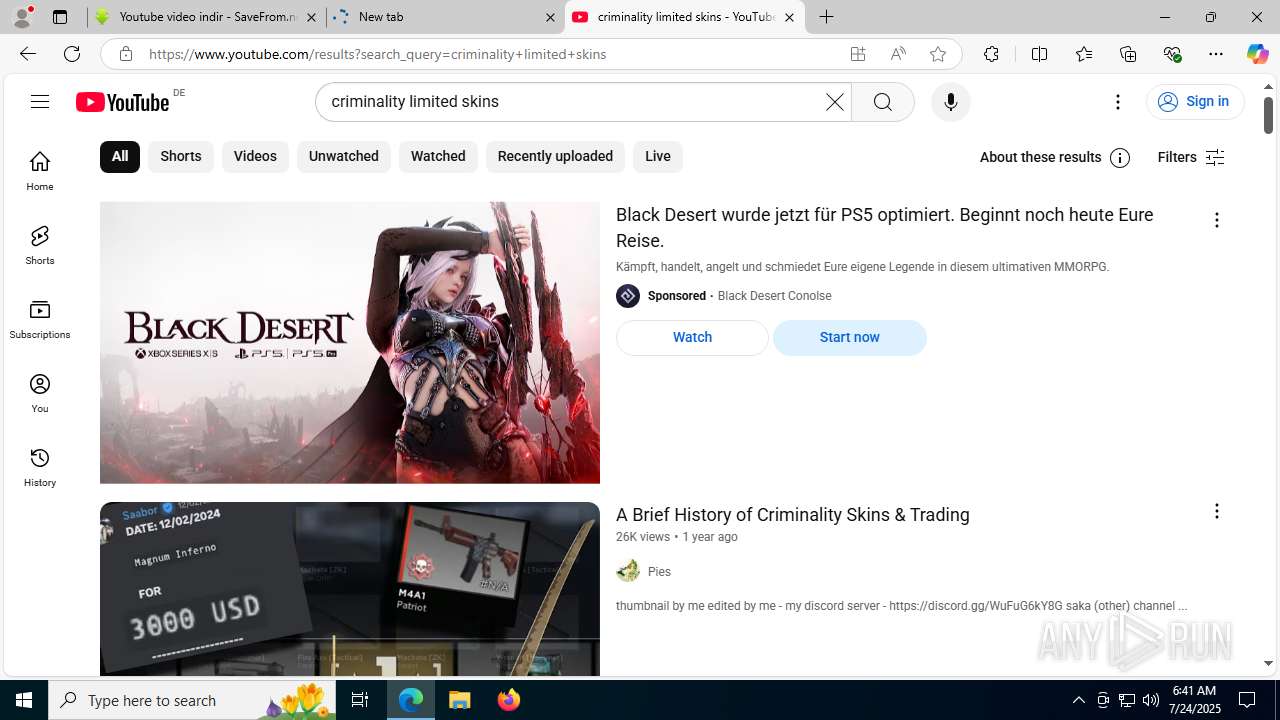
Task: Open Subscriptions in the sidebar
Action: tap(40, 319)
